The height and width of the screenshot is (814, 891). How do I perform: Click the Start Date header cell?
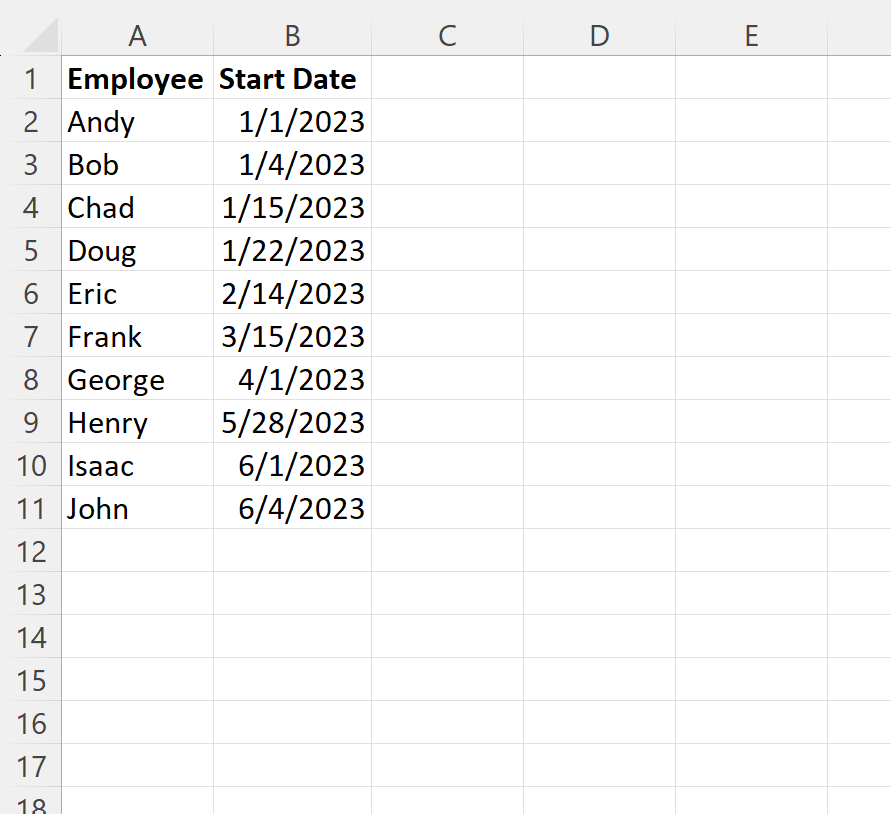coord(292,78)
